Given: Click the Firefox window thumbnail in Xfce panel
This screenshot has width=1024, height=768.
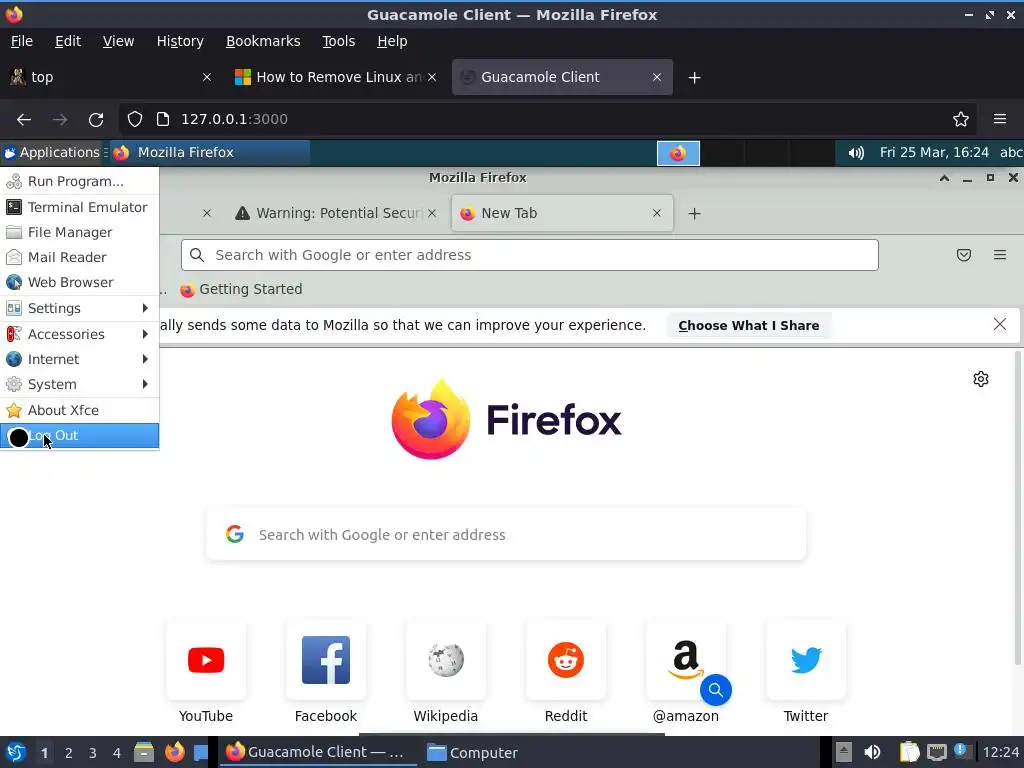Looking at the screenshot, I should tap(678, 153).
